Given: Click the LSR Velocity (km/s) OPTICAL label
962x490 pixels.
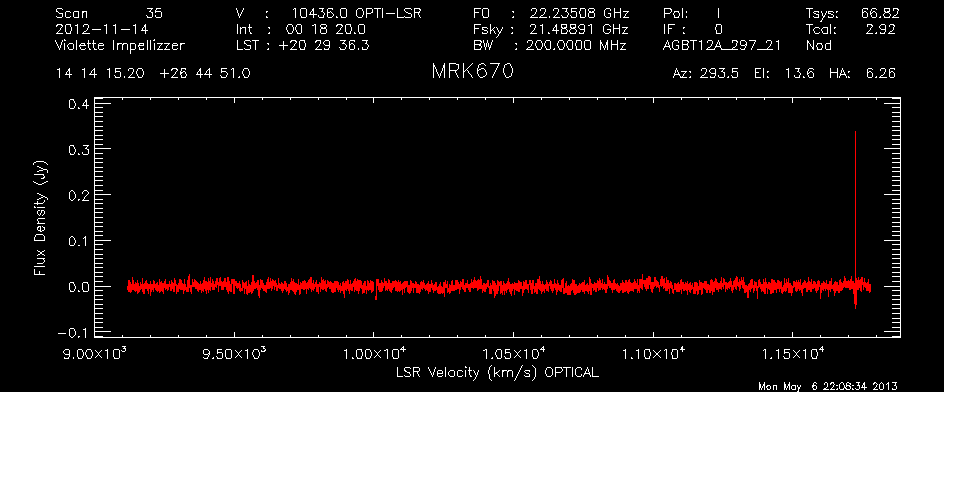Looking at the screenshot, I should coord(497,373).
